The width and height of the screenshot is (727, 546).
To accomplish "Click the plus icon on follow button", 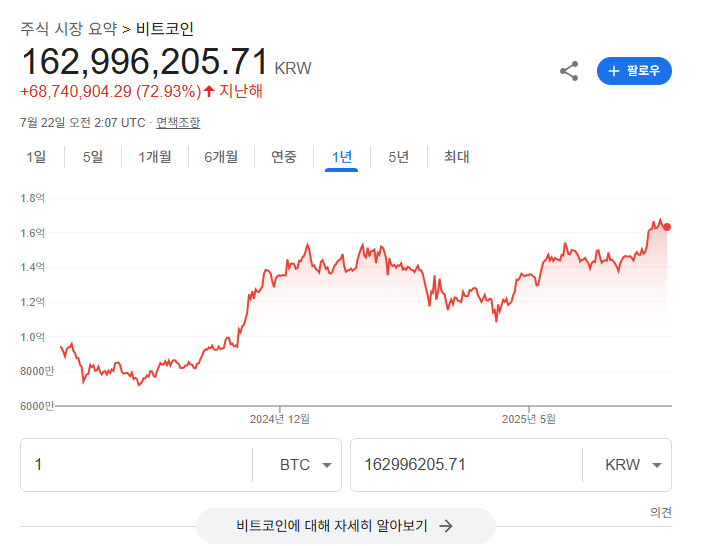I will pos(614,71).
